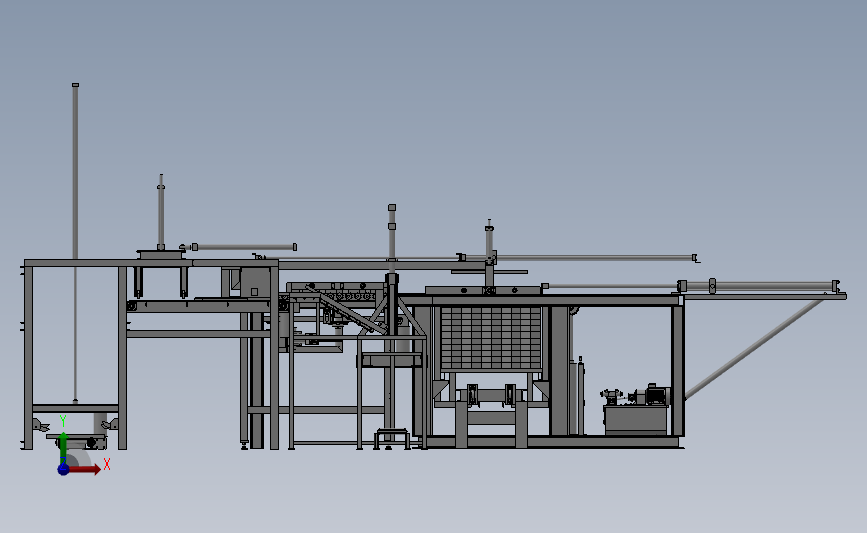Screen dimensions: 867x533
Task: Select the hydraulic tank box beneath the motor
Action: click(x=636, y=420)
